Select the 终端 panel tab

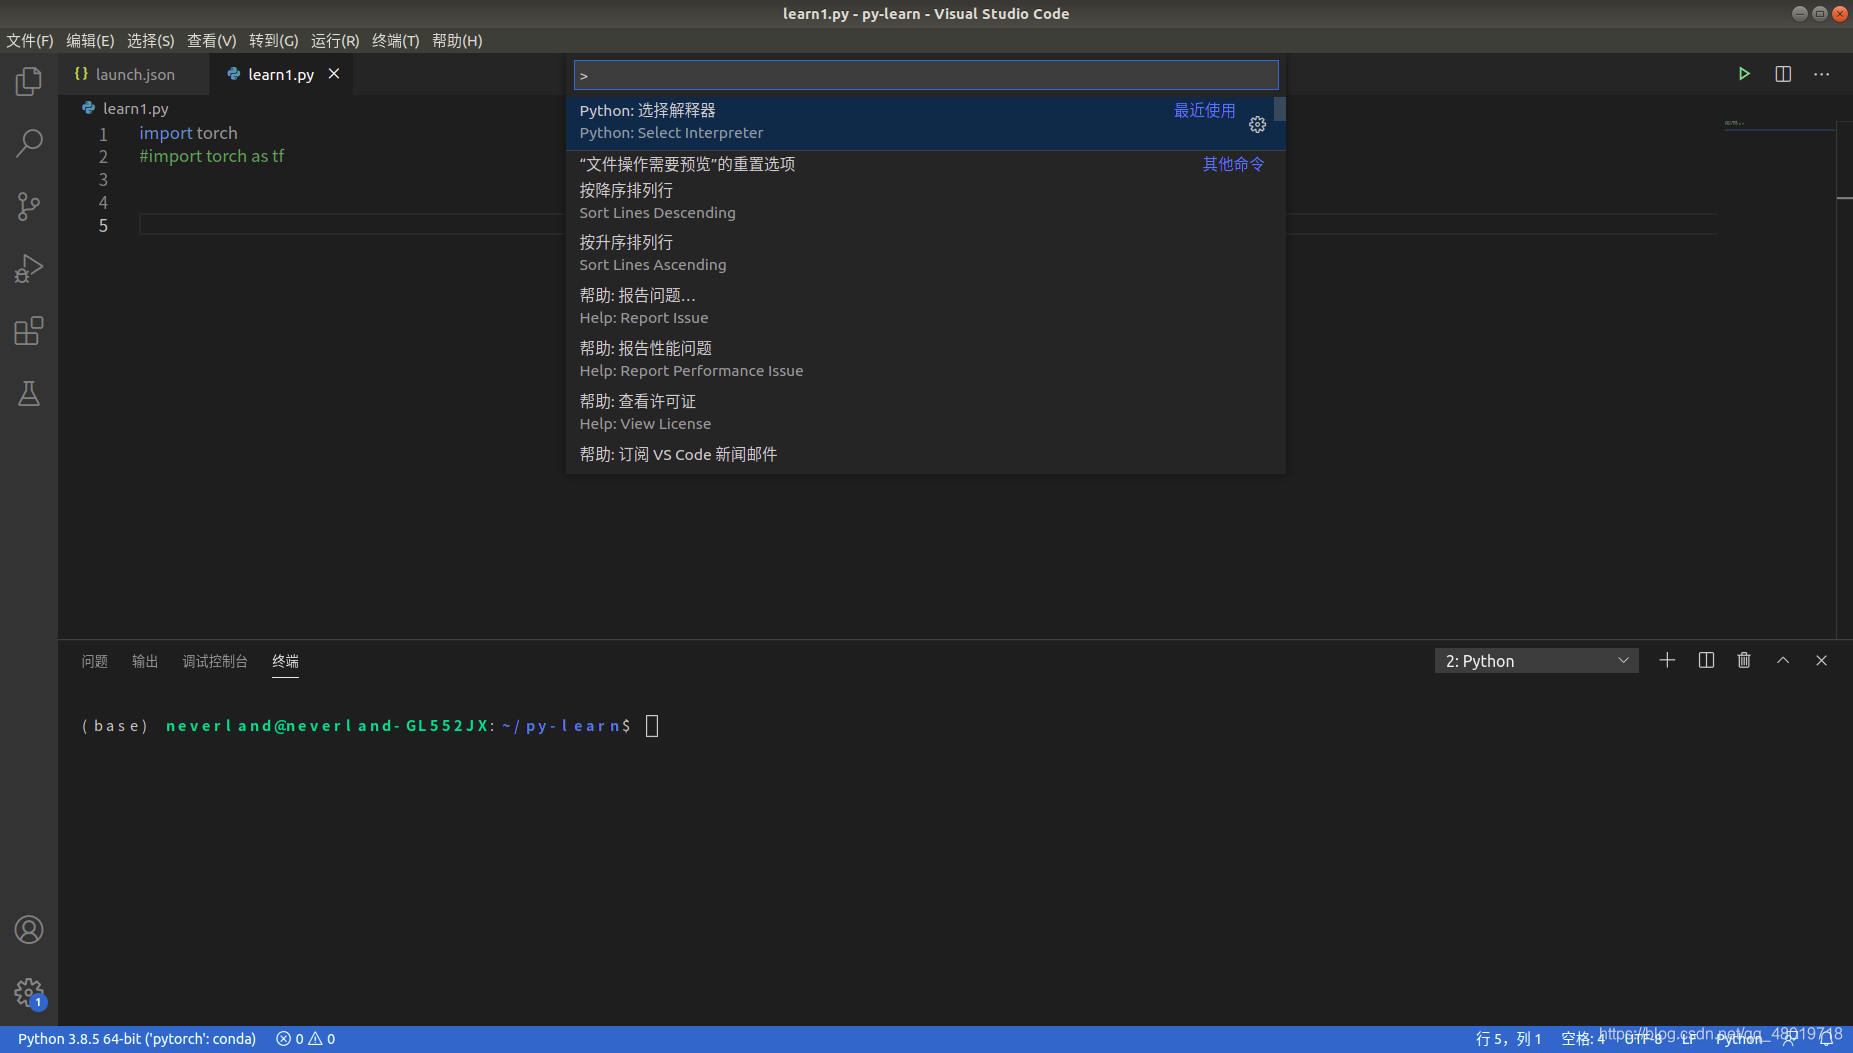(286, 661)
